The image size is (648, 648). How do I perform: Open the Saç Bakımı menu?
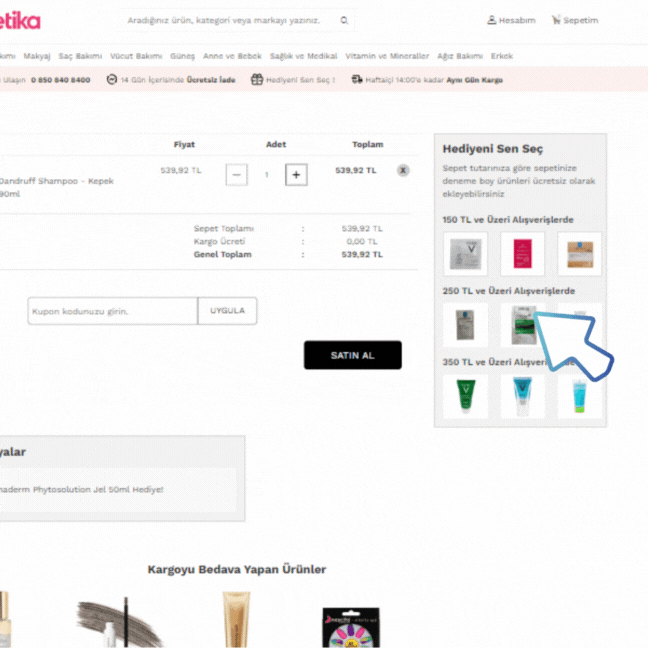pos(80,56)
